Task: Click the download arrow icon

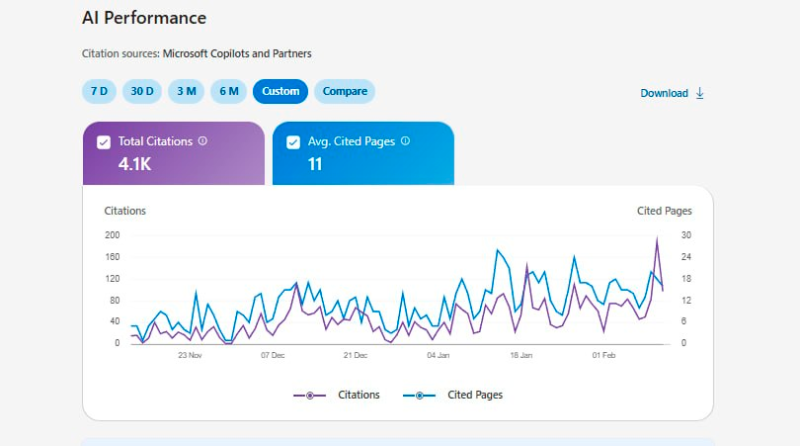Action: pyautogui.click(x=700, y=93)
